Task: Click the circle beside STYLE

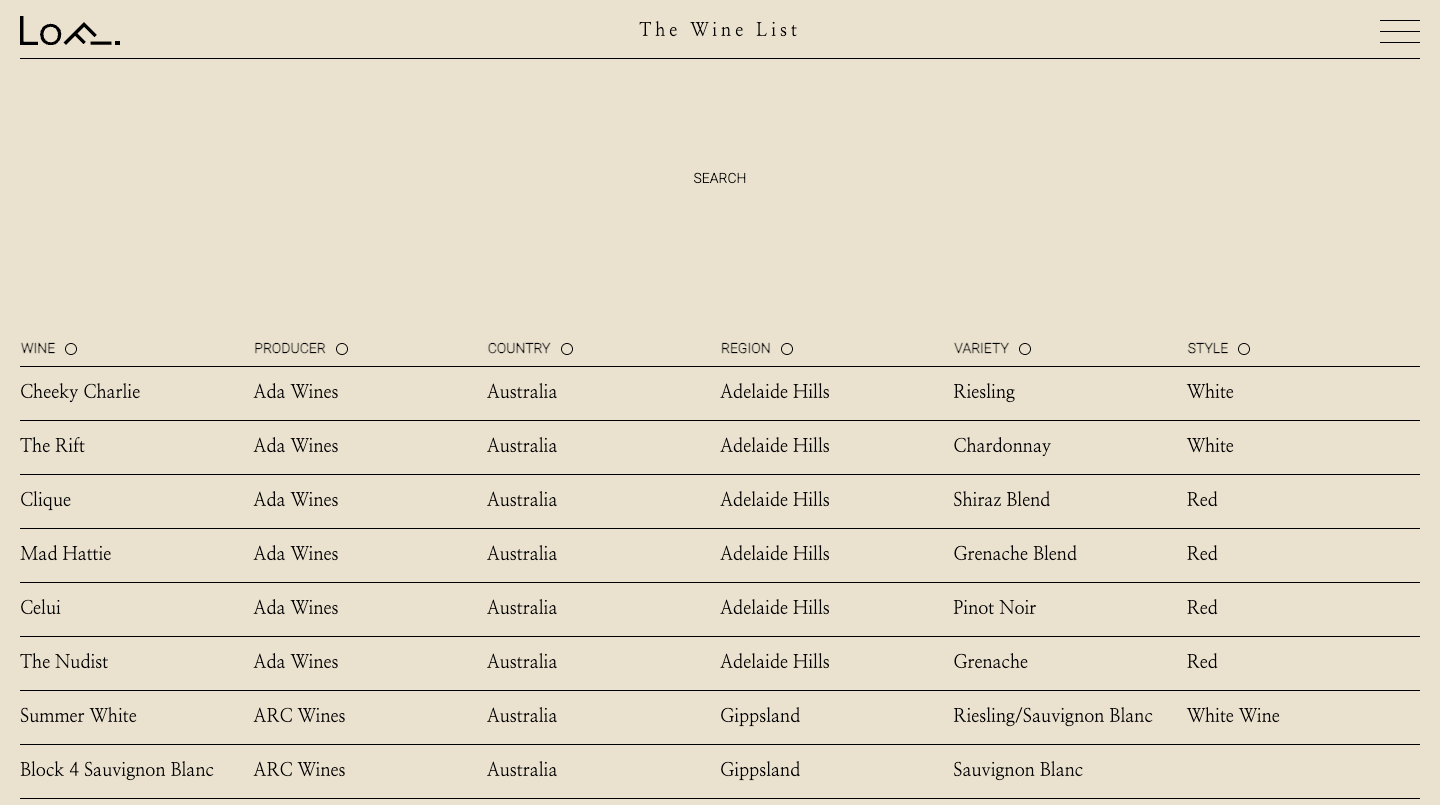Action: coord(1244,349)
